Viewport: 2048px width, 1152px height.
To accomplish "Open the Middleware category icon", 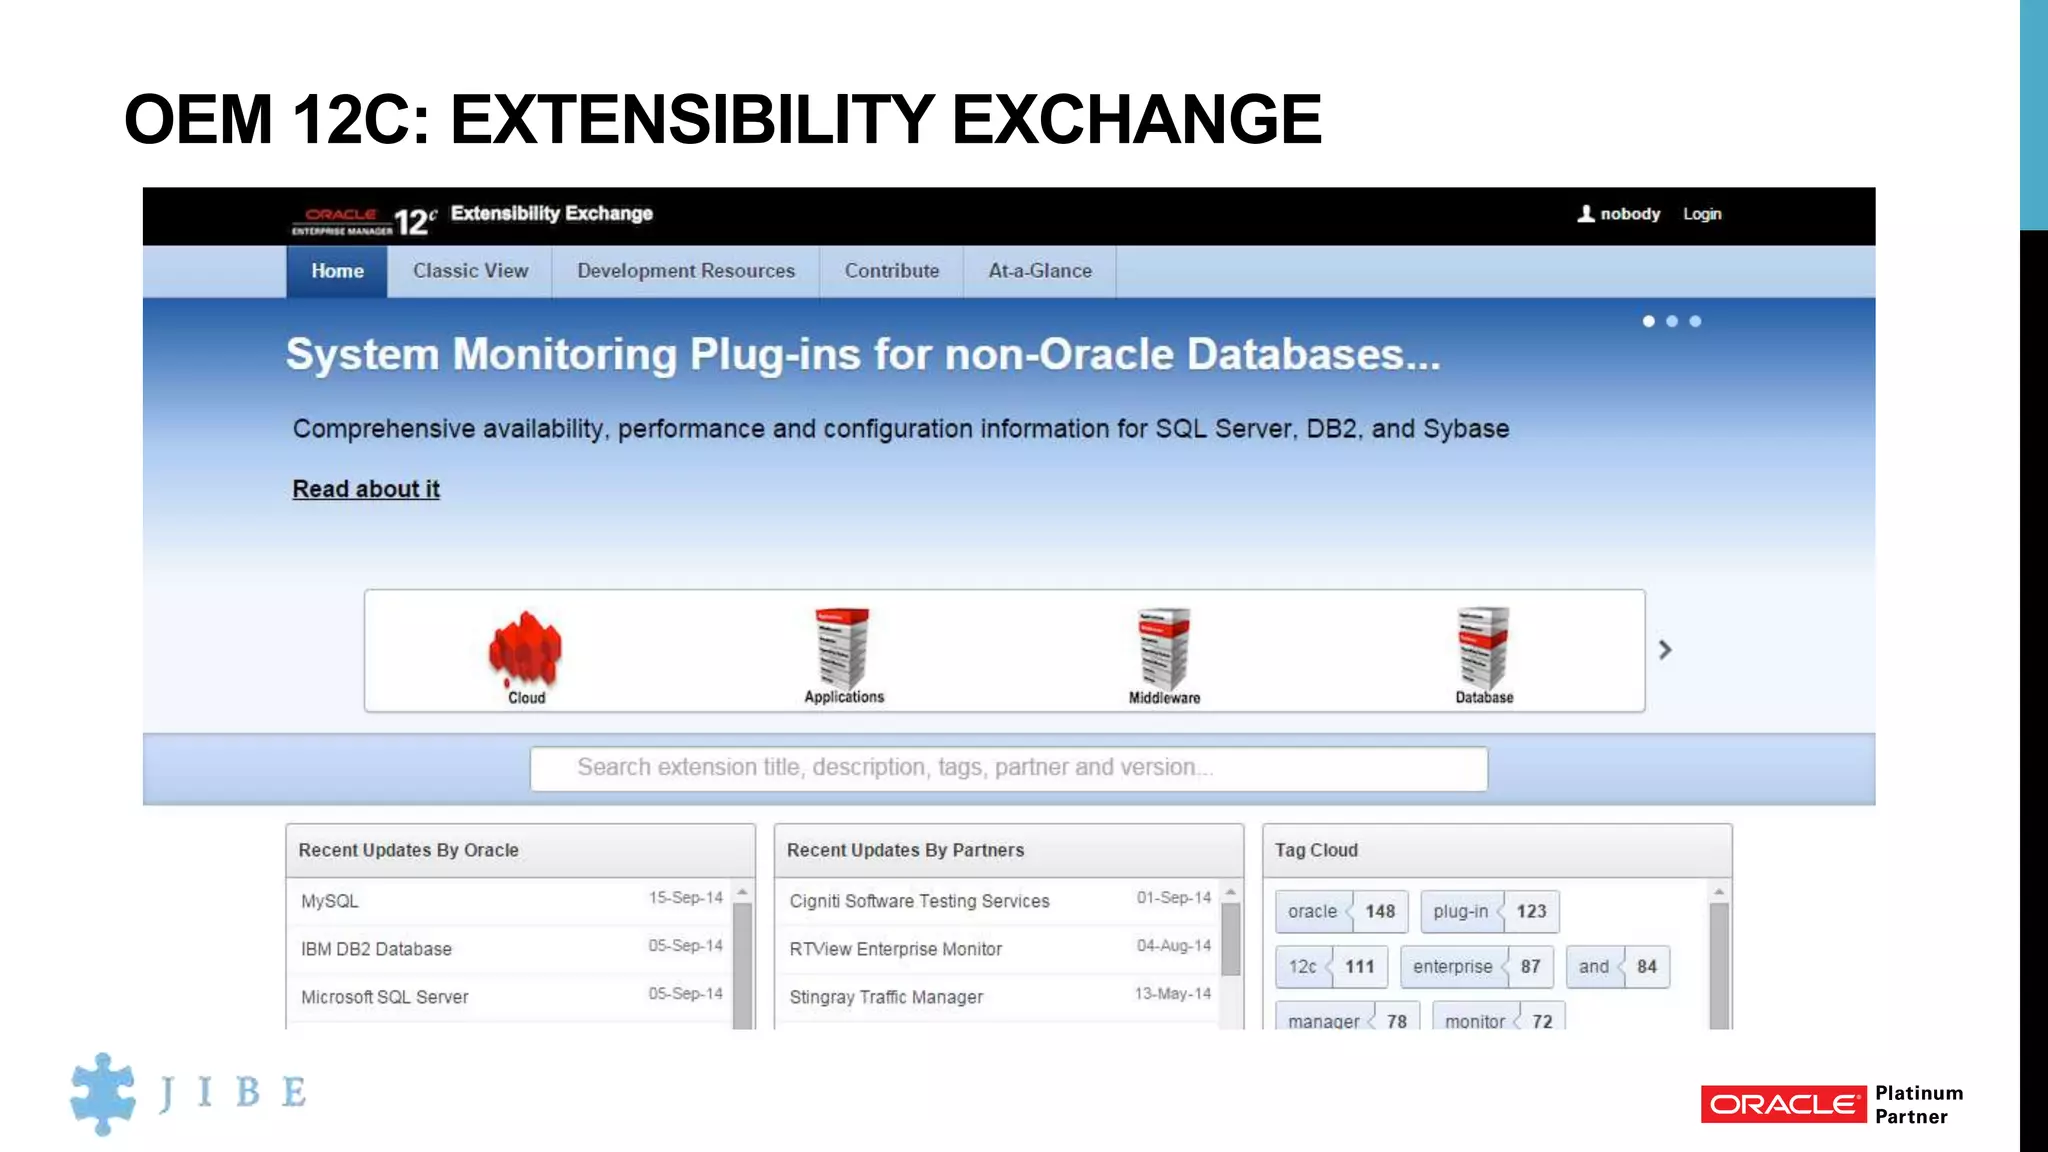I will click(x=1164, y=656).
